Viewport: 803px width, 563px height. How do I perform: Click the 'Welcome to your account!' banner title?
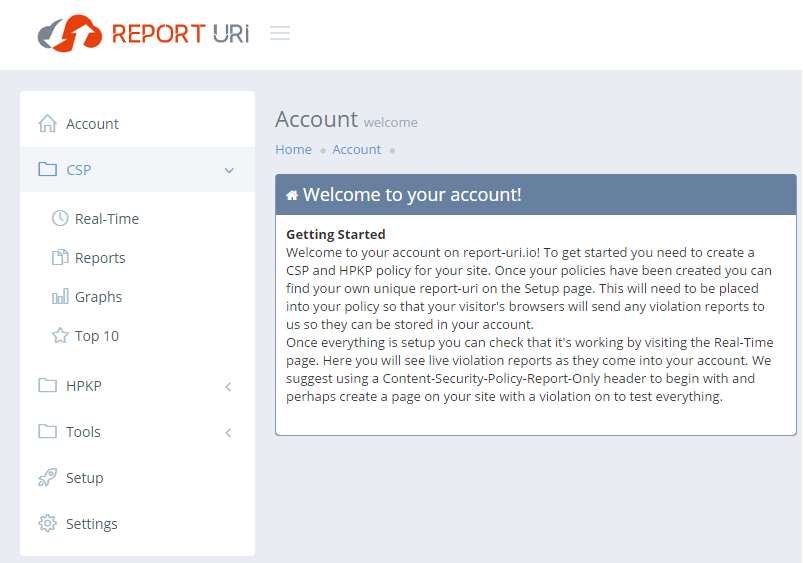(x=412, y=195)
